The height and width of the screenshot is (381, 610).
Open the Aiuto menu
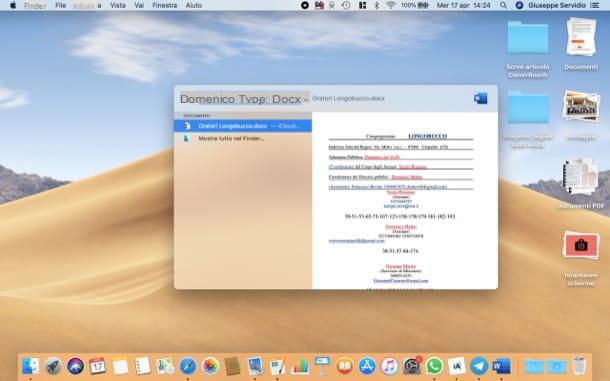click(x=194, y=5)
